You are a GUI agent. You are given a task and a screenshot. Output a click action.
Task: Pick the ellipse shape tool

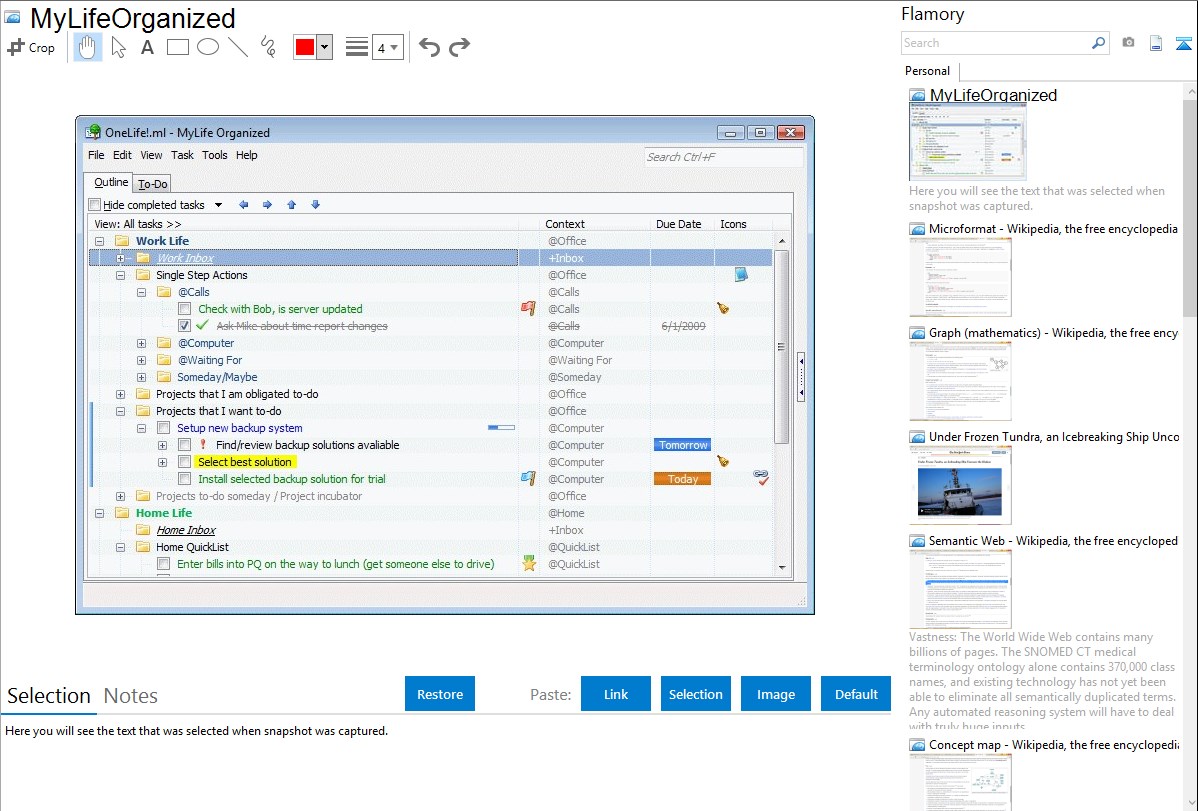click(207, 47)
